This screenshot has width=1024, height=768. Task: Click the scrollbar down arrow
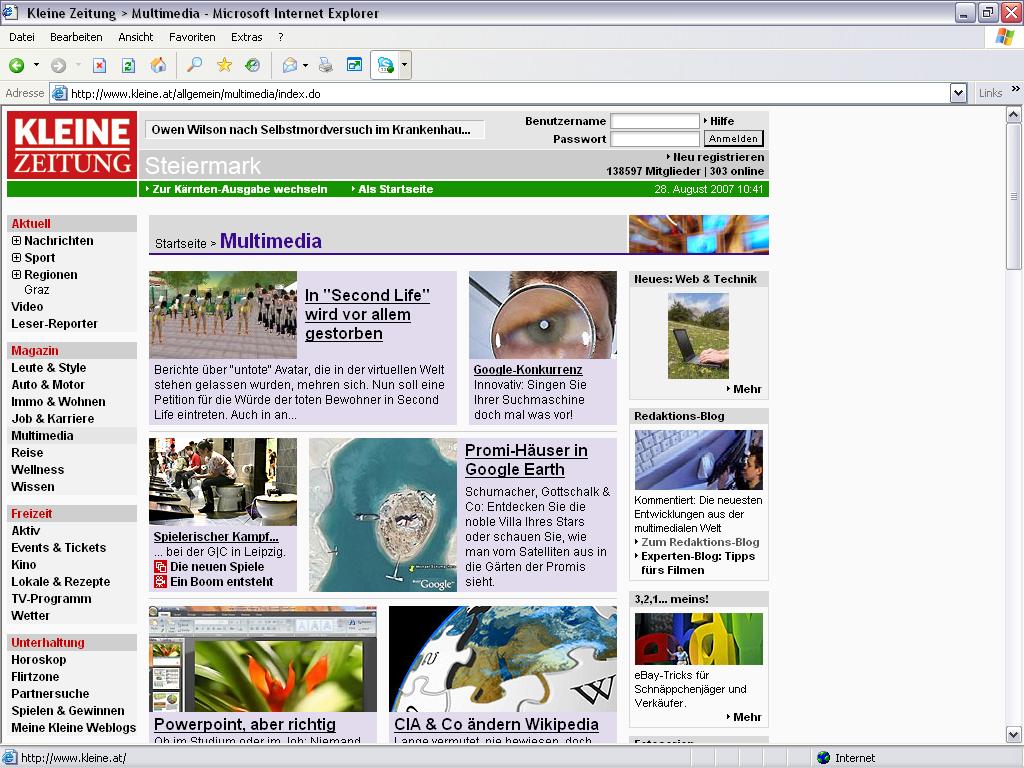click(1014, 735)
